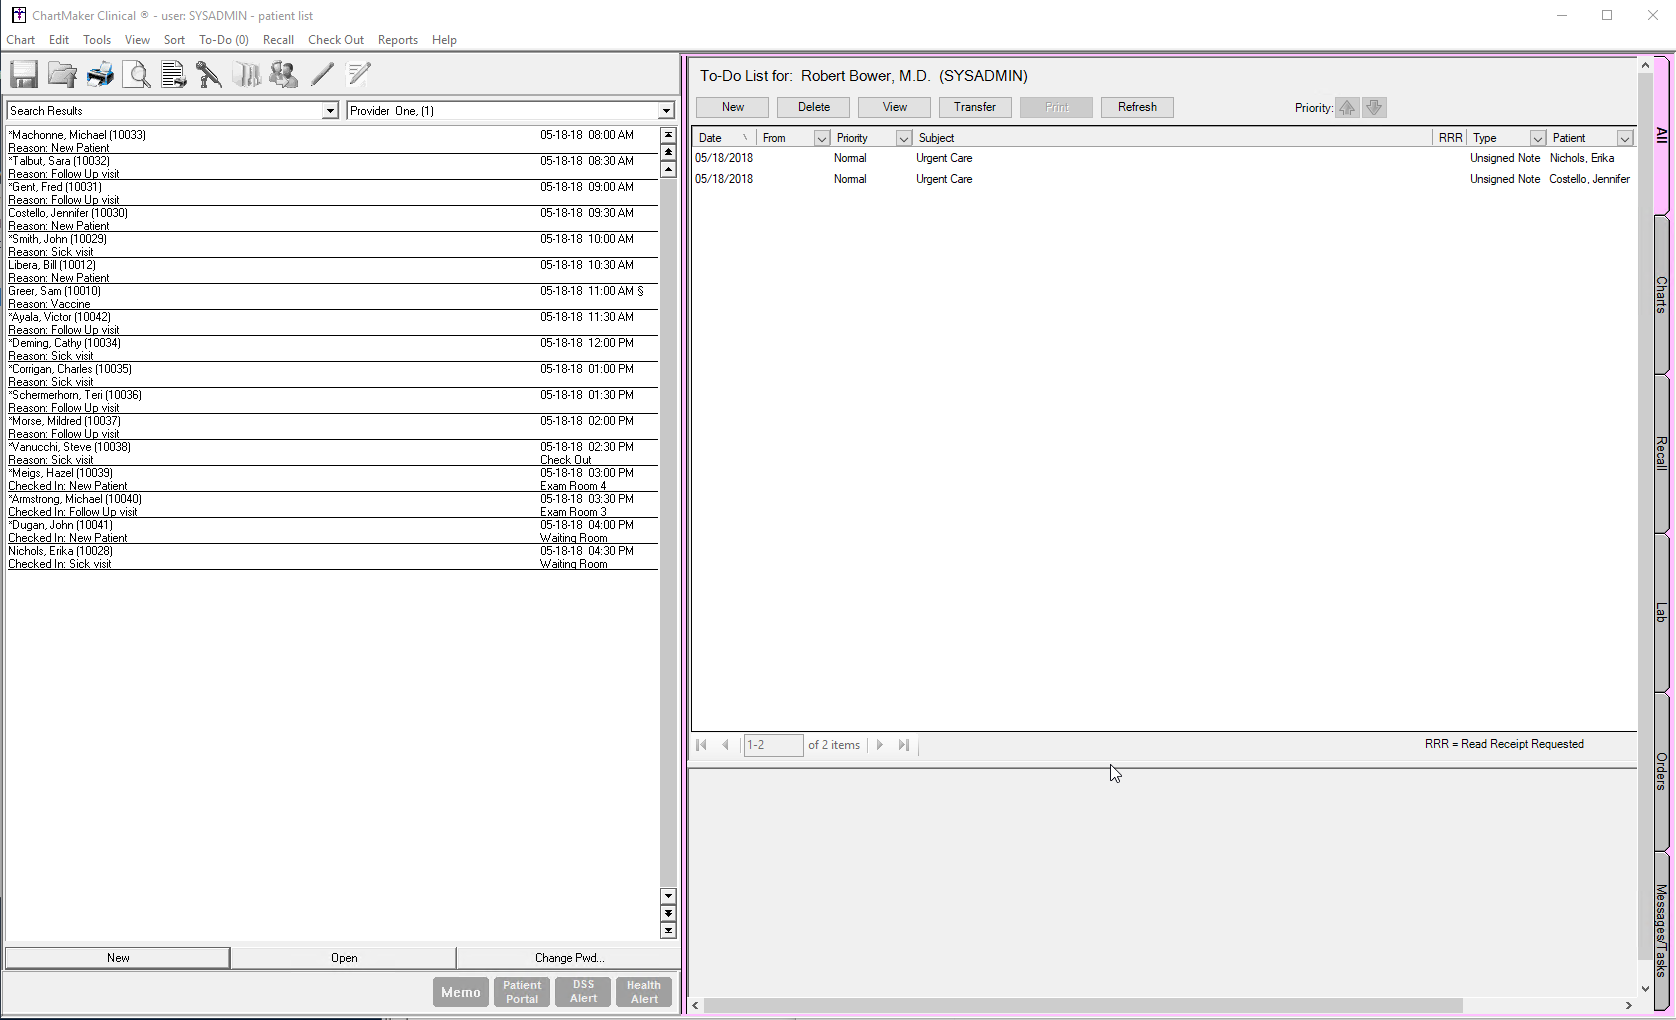Expand the Search Results dropdown
The image size is (1676, 1020).
pos(329,111)
